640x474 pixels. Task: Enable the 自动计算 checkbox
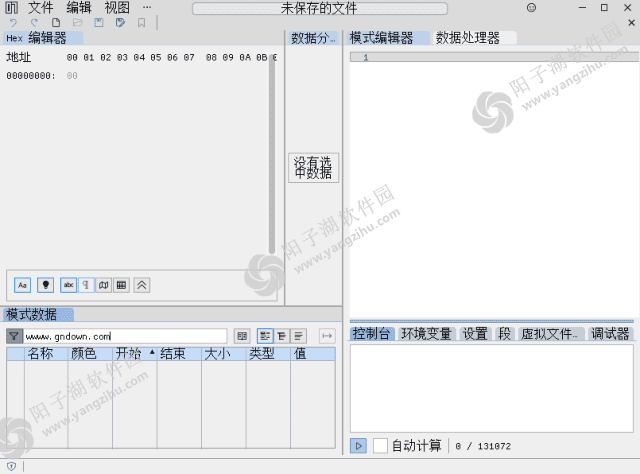[380, 446]
